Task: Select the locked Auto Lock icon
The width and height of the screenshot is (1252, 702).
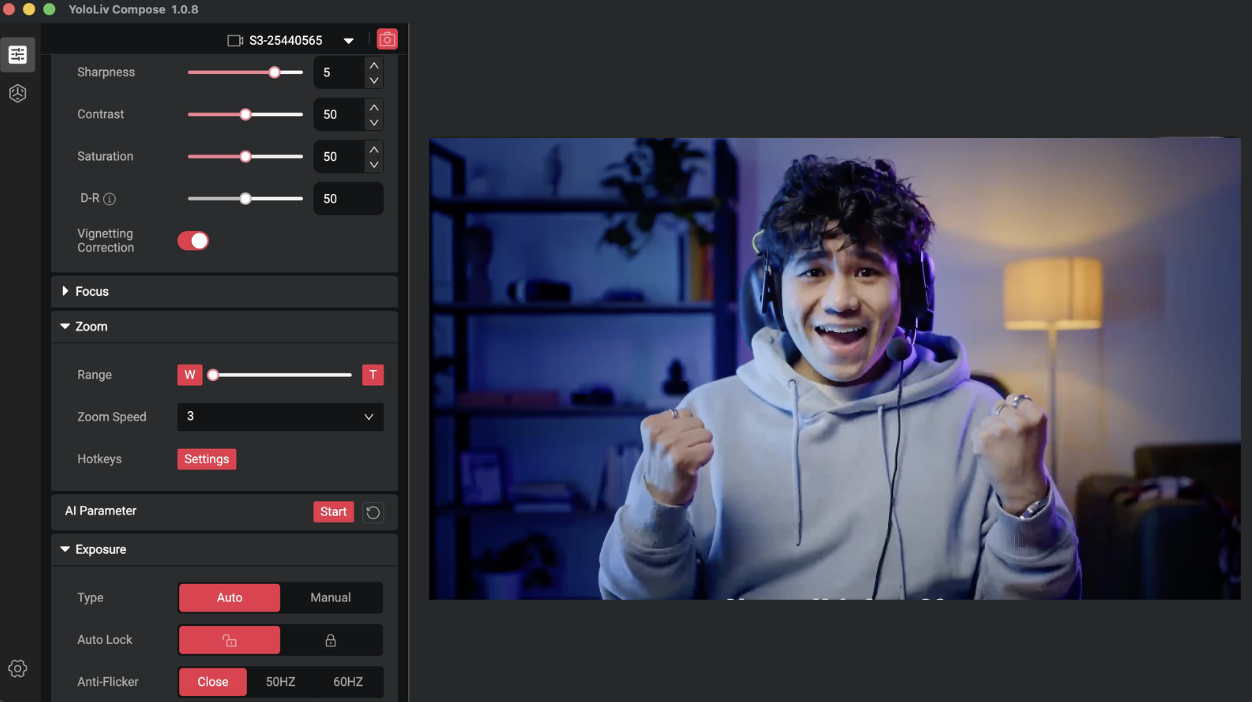Action: pos(331,640)
